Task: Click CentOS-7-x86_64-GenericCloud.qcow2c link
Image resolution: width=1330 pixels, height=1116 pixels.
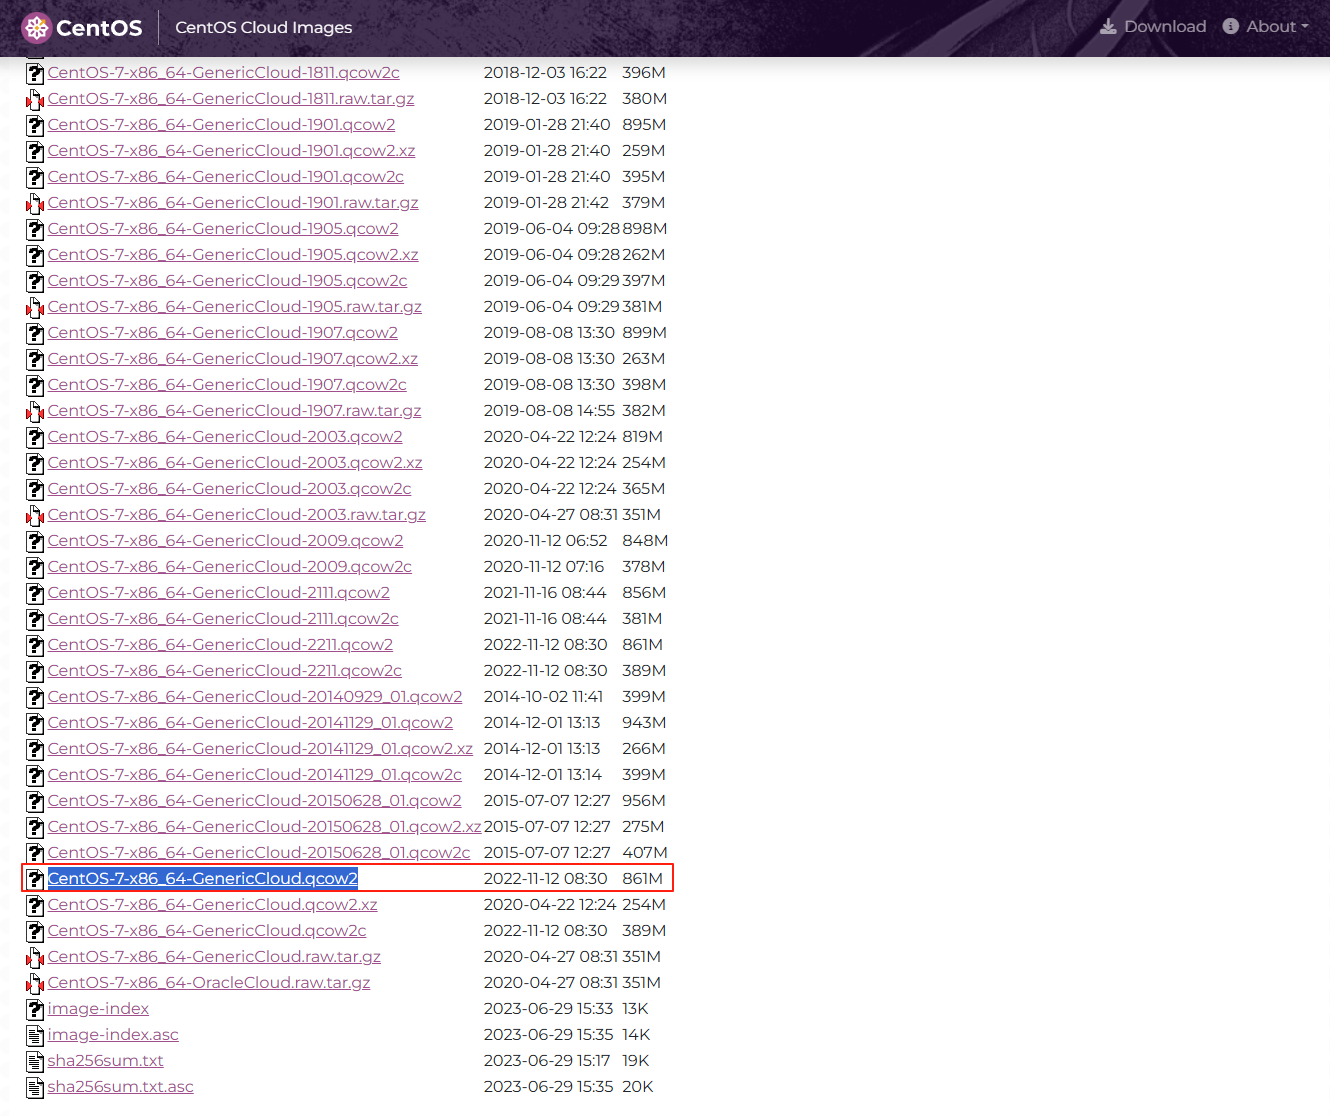Action: tap(207, 931)
